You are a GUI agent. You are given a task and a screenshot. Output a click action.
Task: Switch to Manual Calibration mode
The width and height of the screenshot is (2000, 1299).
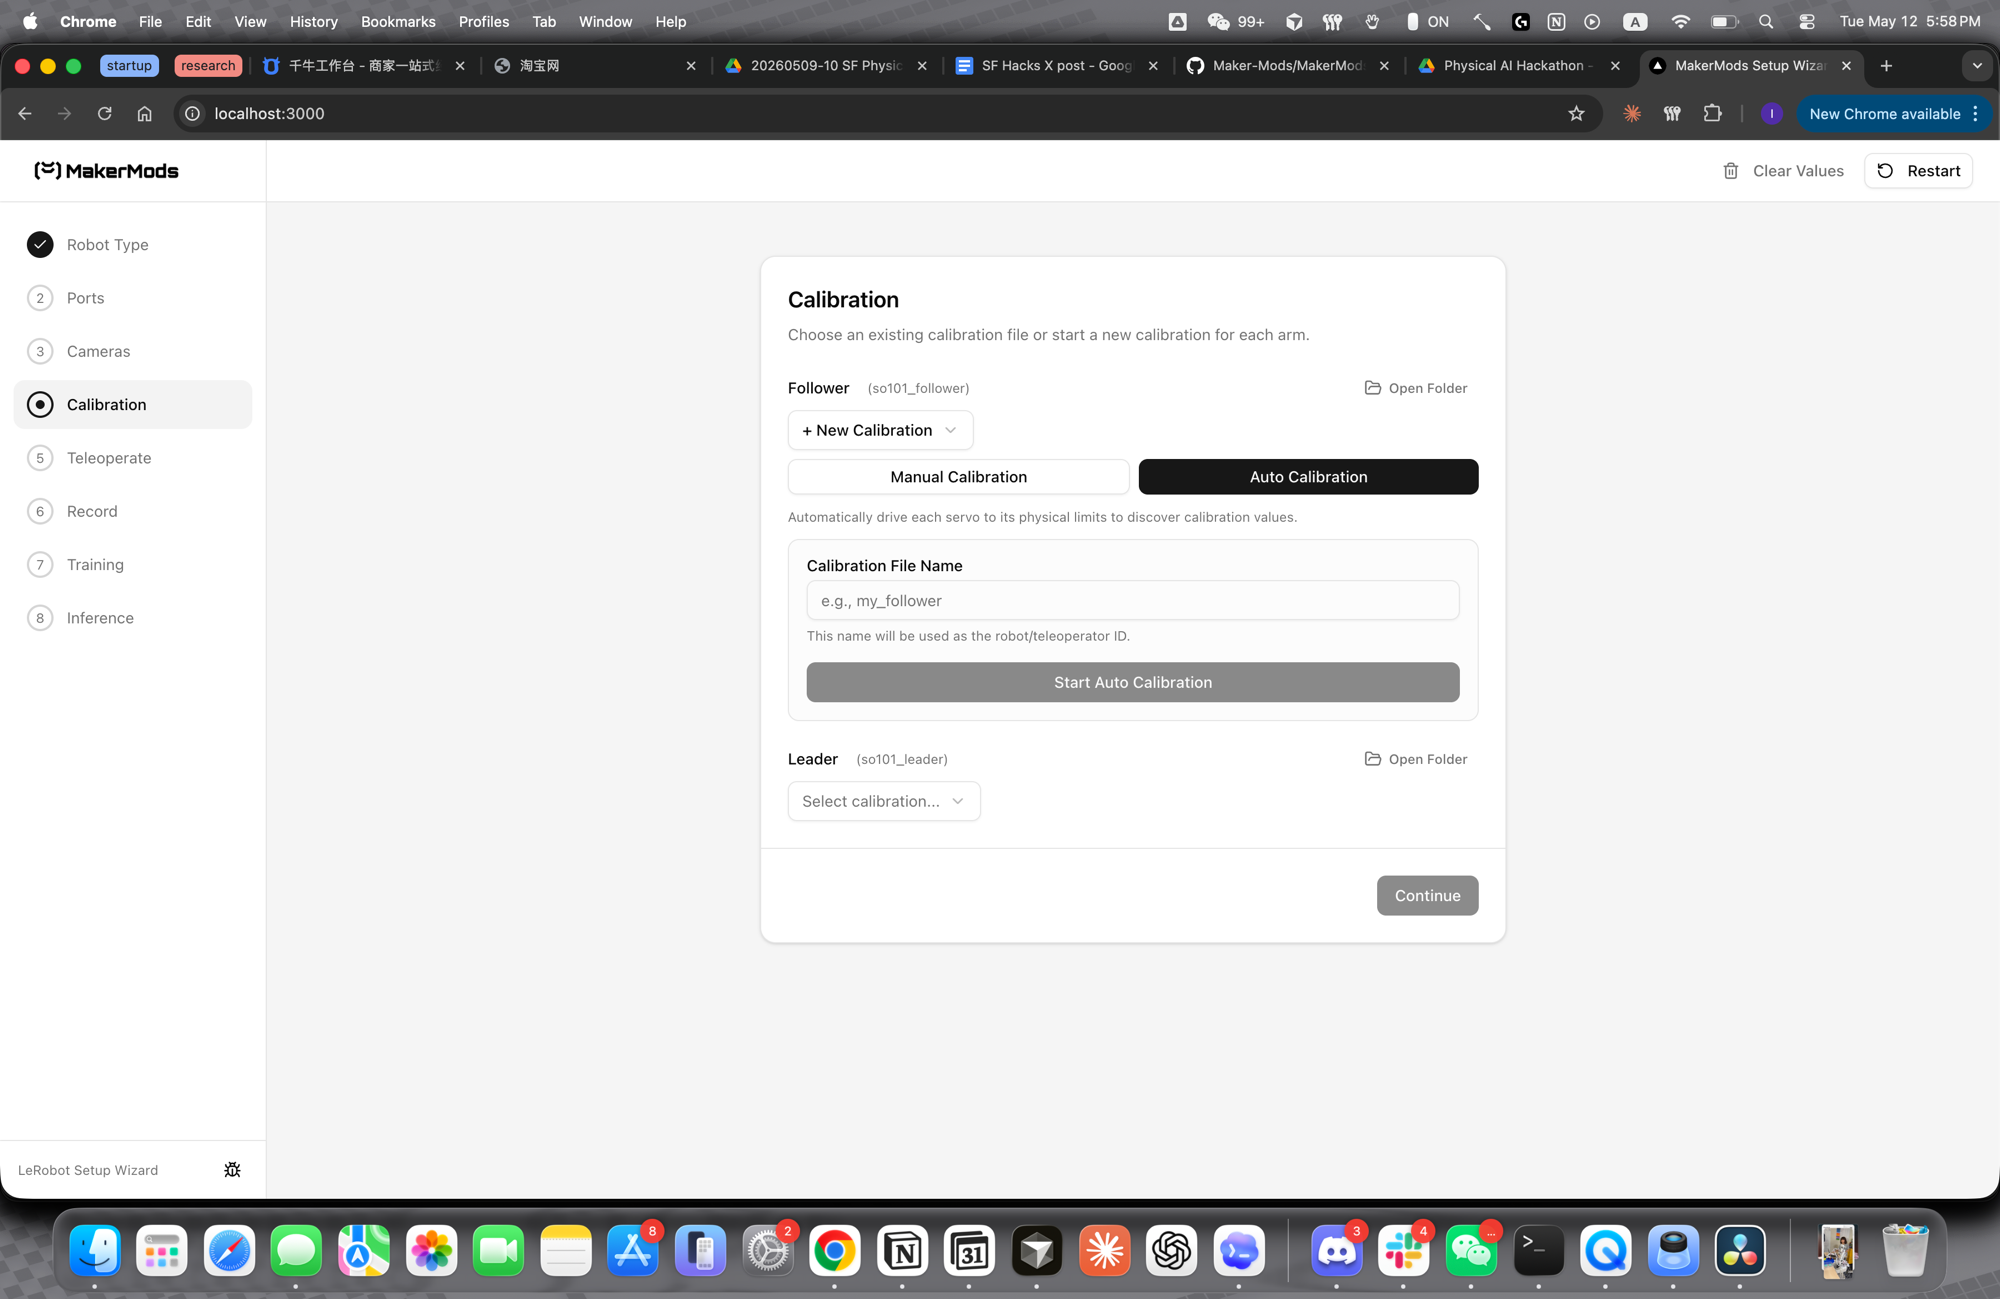click(x=958, y=477)
